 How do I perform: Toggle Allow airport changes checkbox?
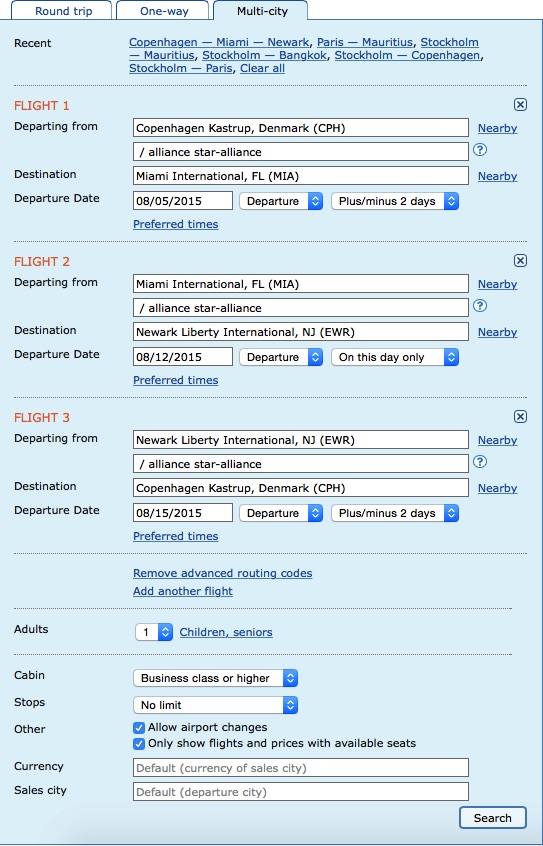point(139,728)
